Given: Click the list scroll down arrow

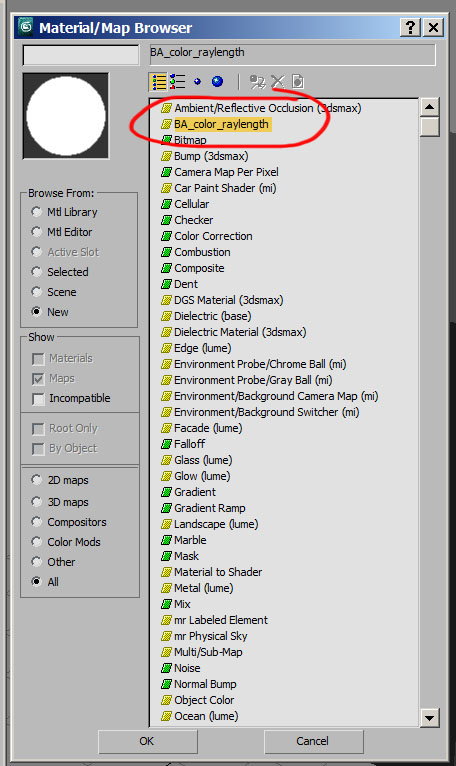Looking at the screenshot, I should point(430,718).
